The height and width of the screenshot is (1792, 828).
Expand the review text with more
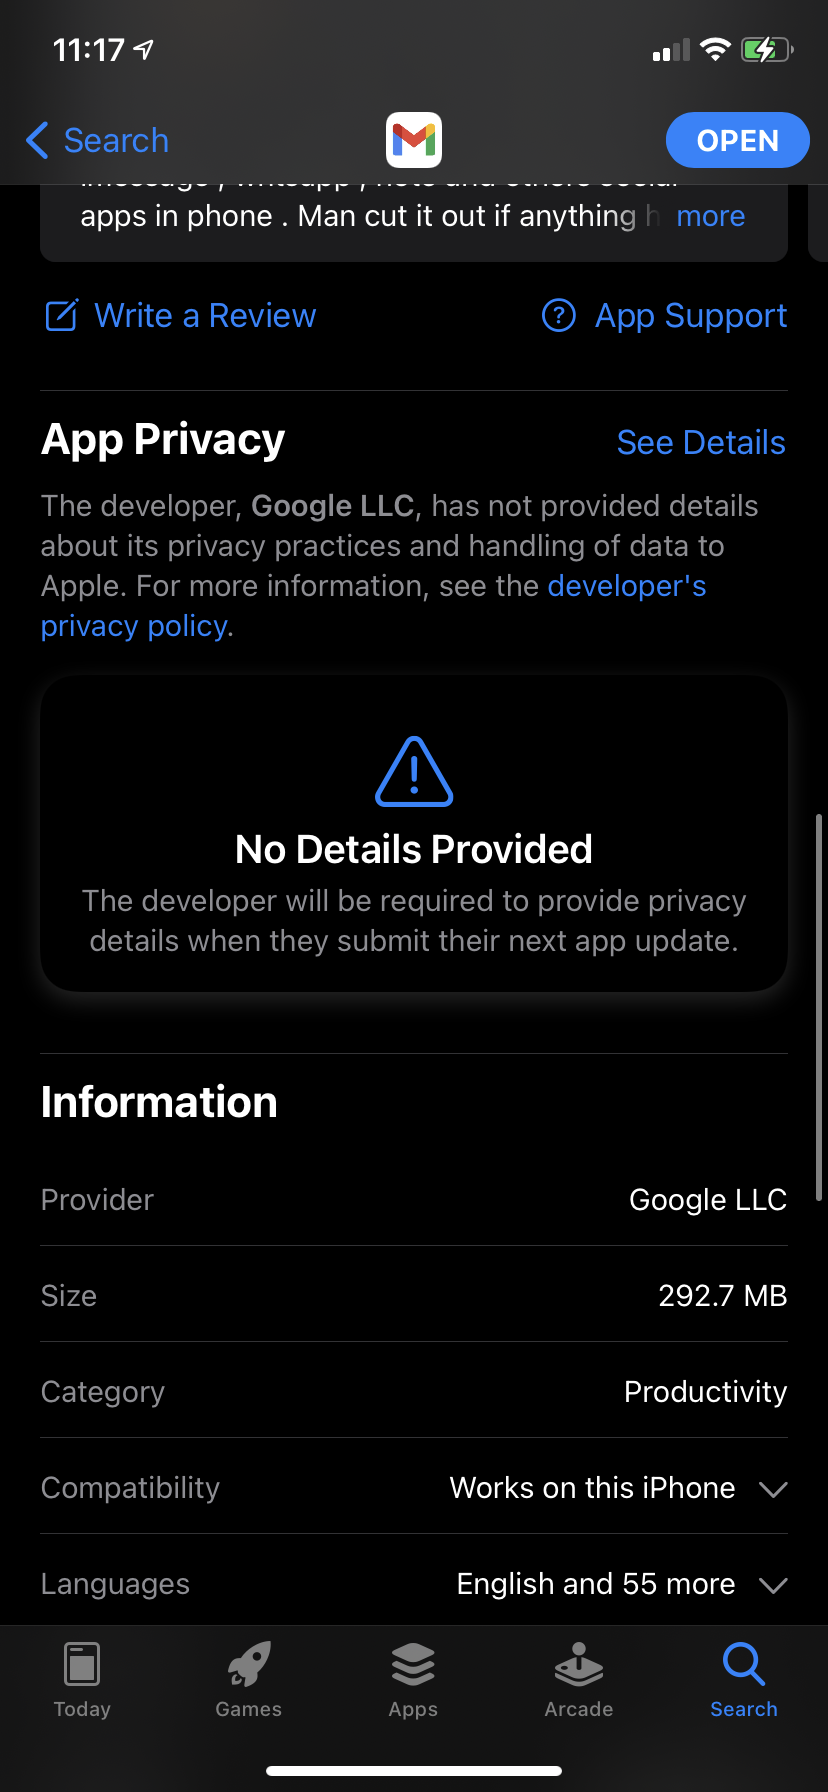710,216
